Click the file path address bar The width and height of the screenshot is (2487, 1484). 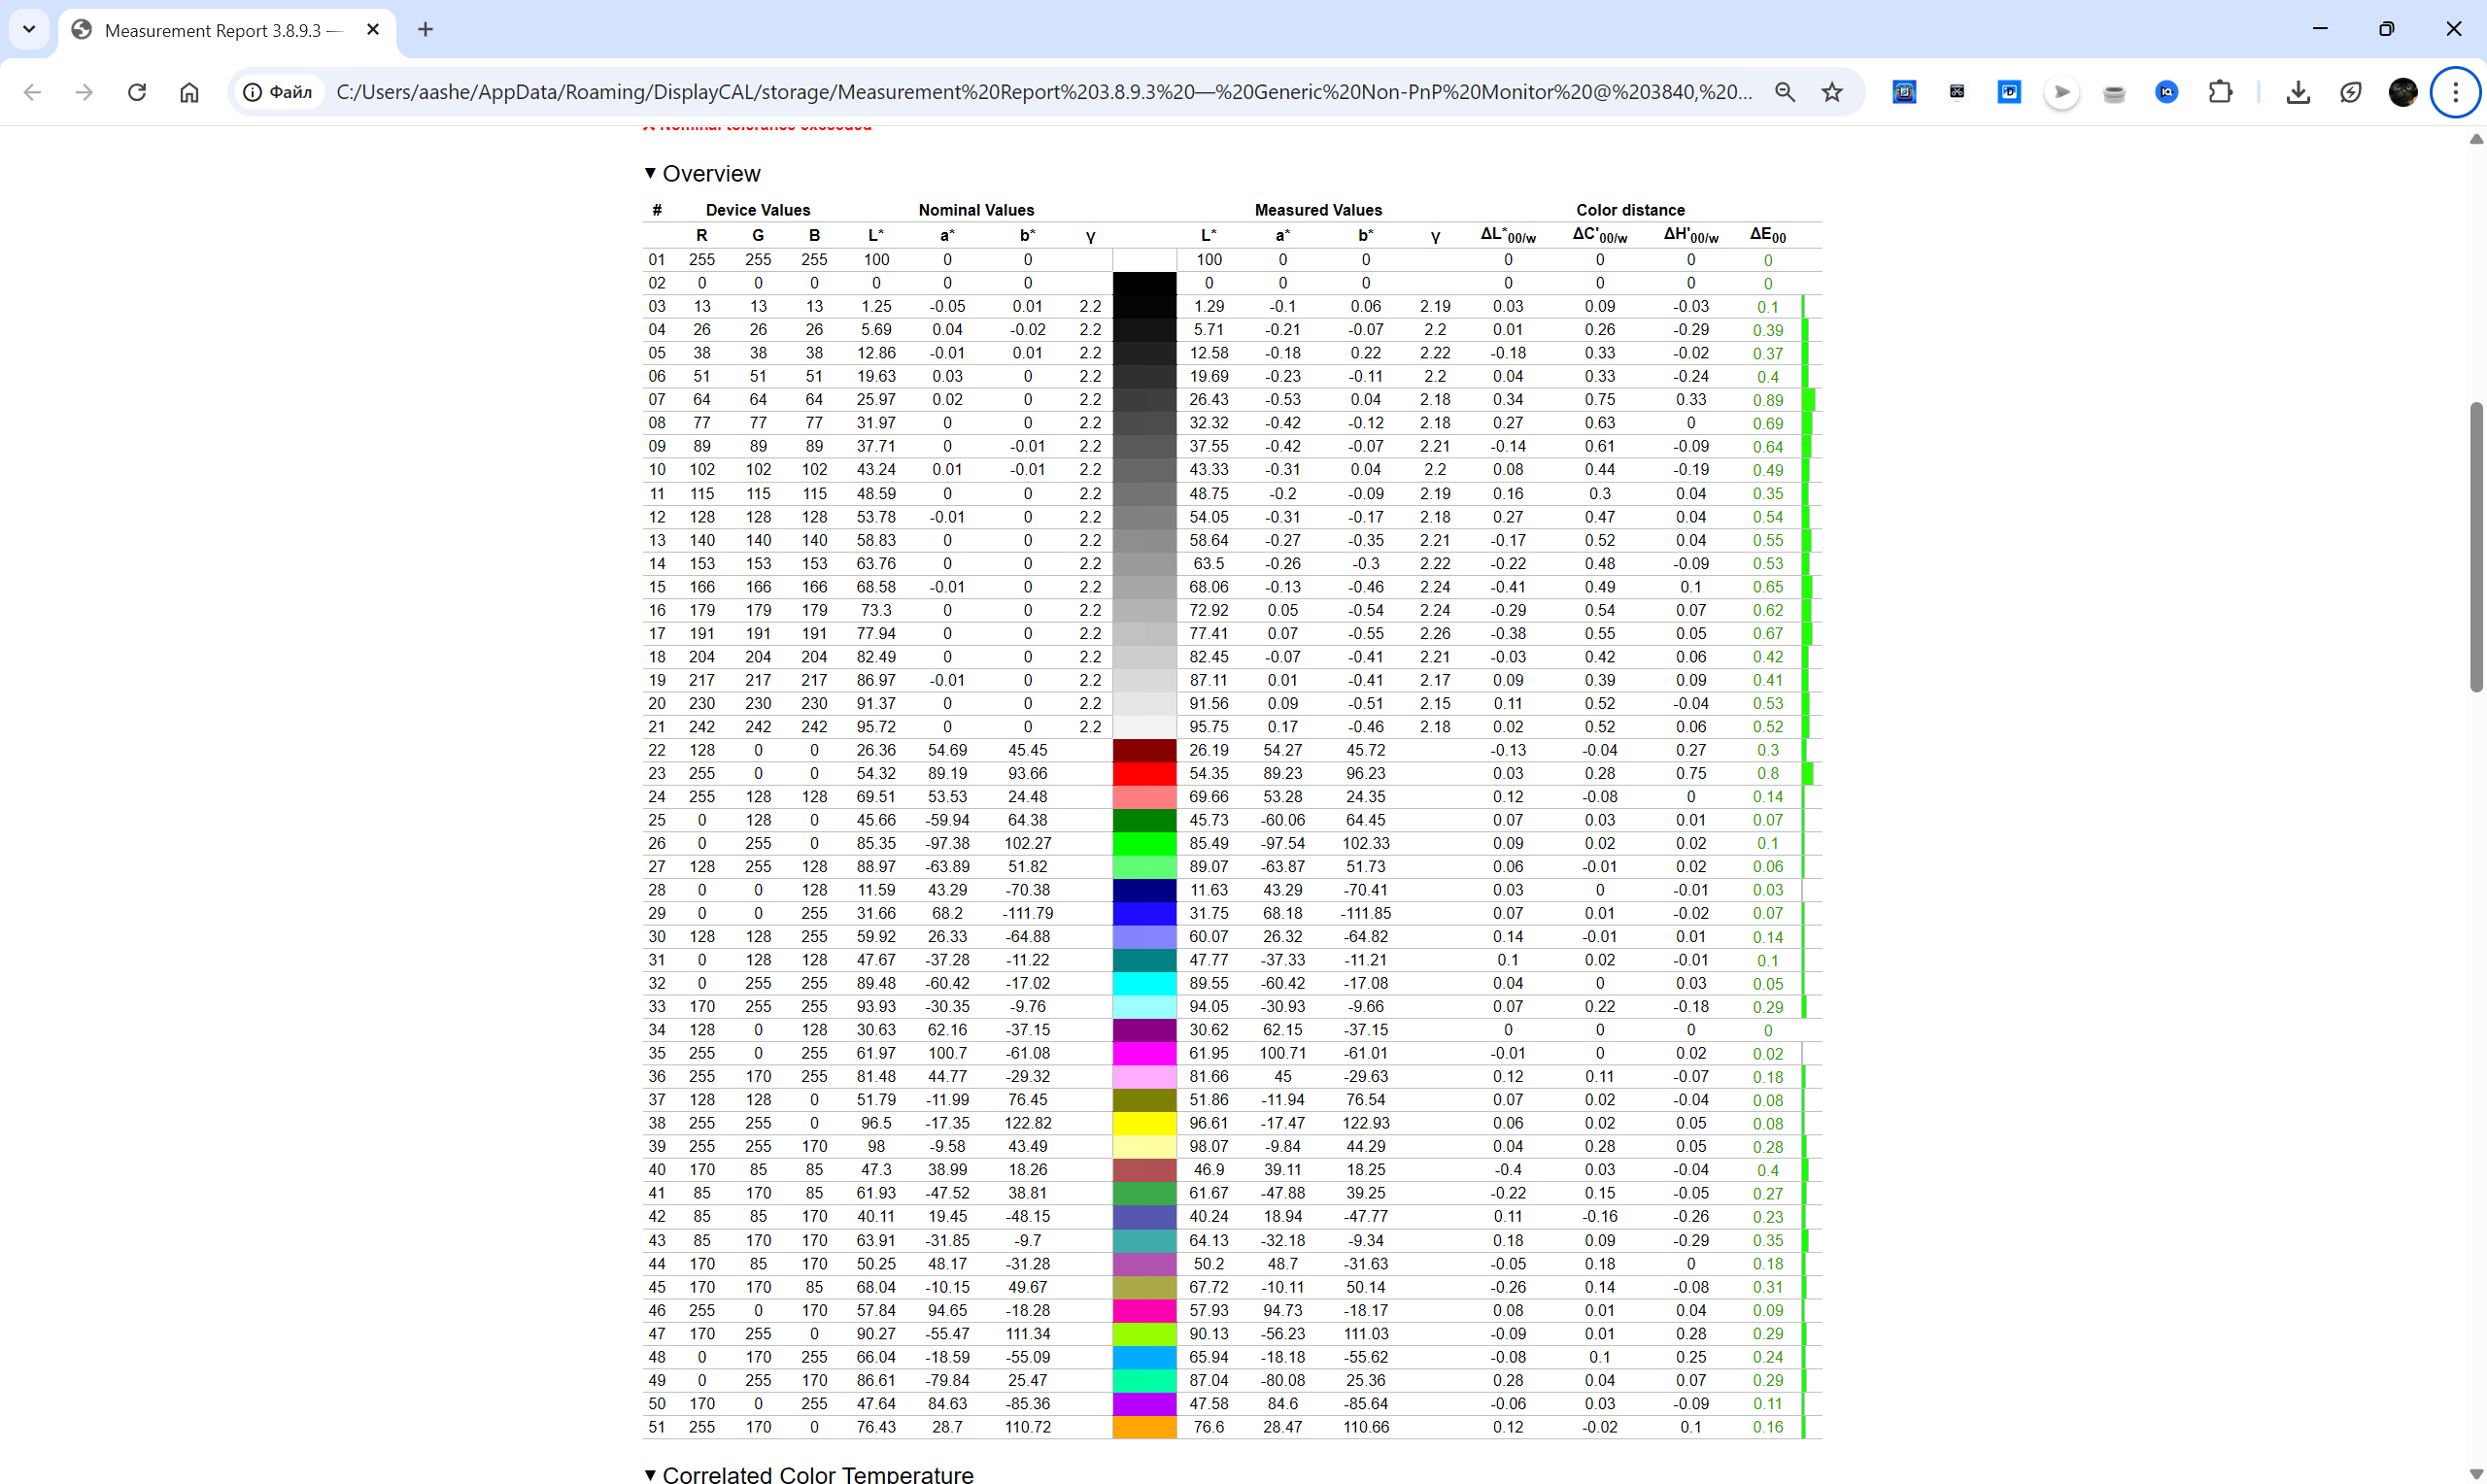(1042, 92)
